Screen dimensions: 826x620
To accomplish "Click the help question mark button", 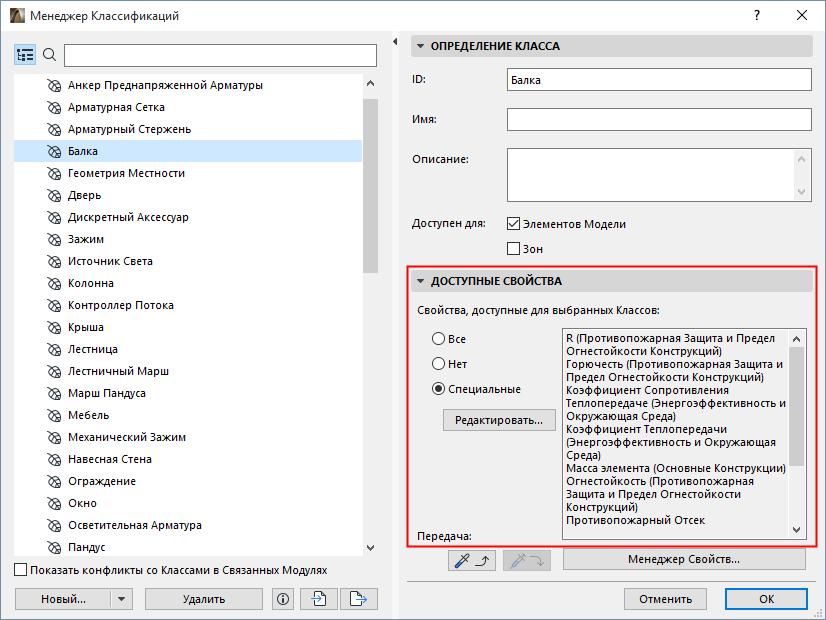I will tap(757, 15).
